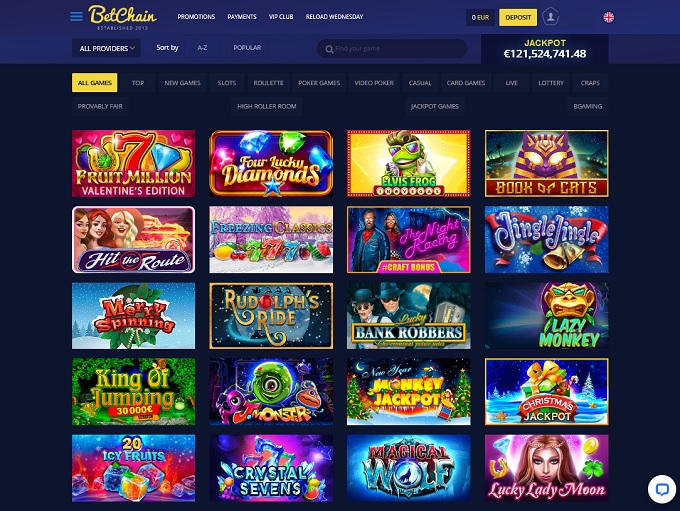Open the Jackpot Games category
Image resolution: width=680 pixels, height=511 pixels.
[x=435, y=106]
